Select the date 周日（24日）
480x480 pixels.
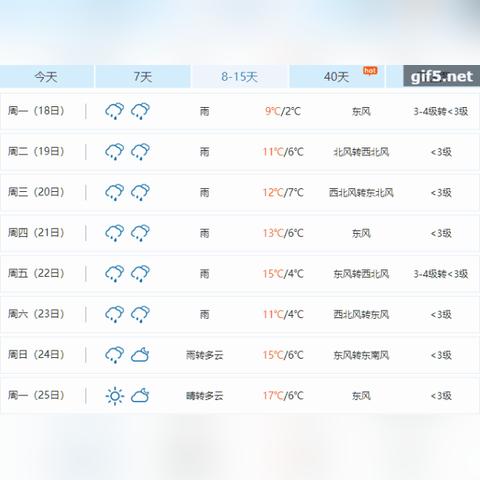pos(36,355)
